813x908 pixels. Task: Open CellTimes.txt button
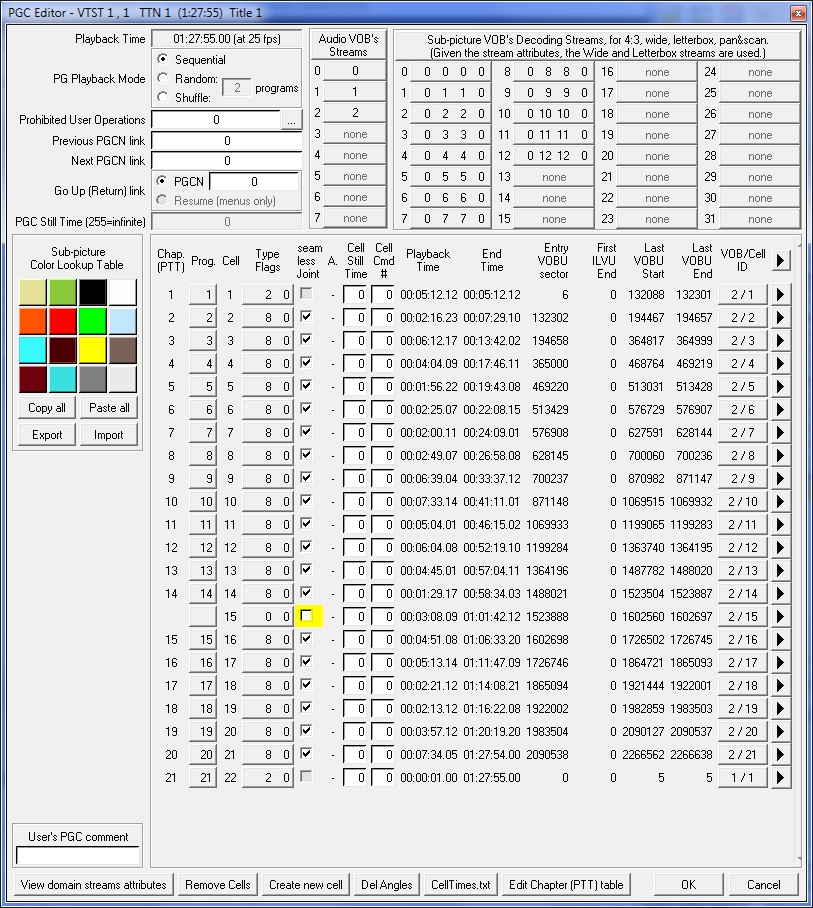[x=461, y=885]
